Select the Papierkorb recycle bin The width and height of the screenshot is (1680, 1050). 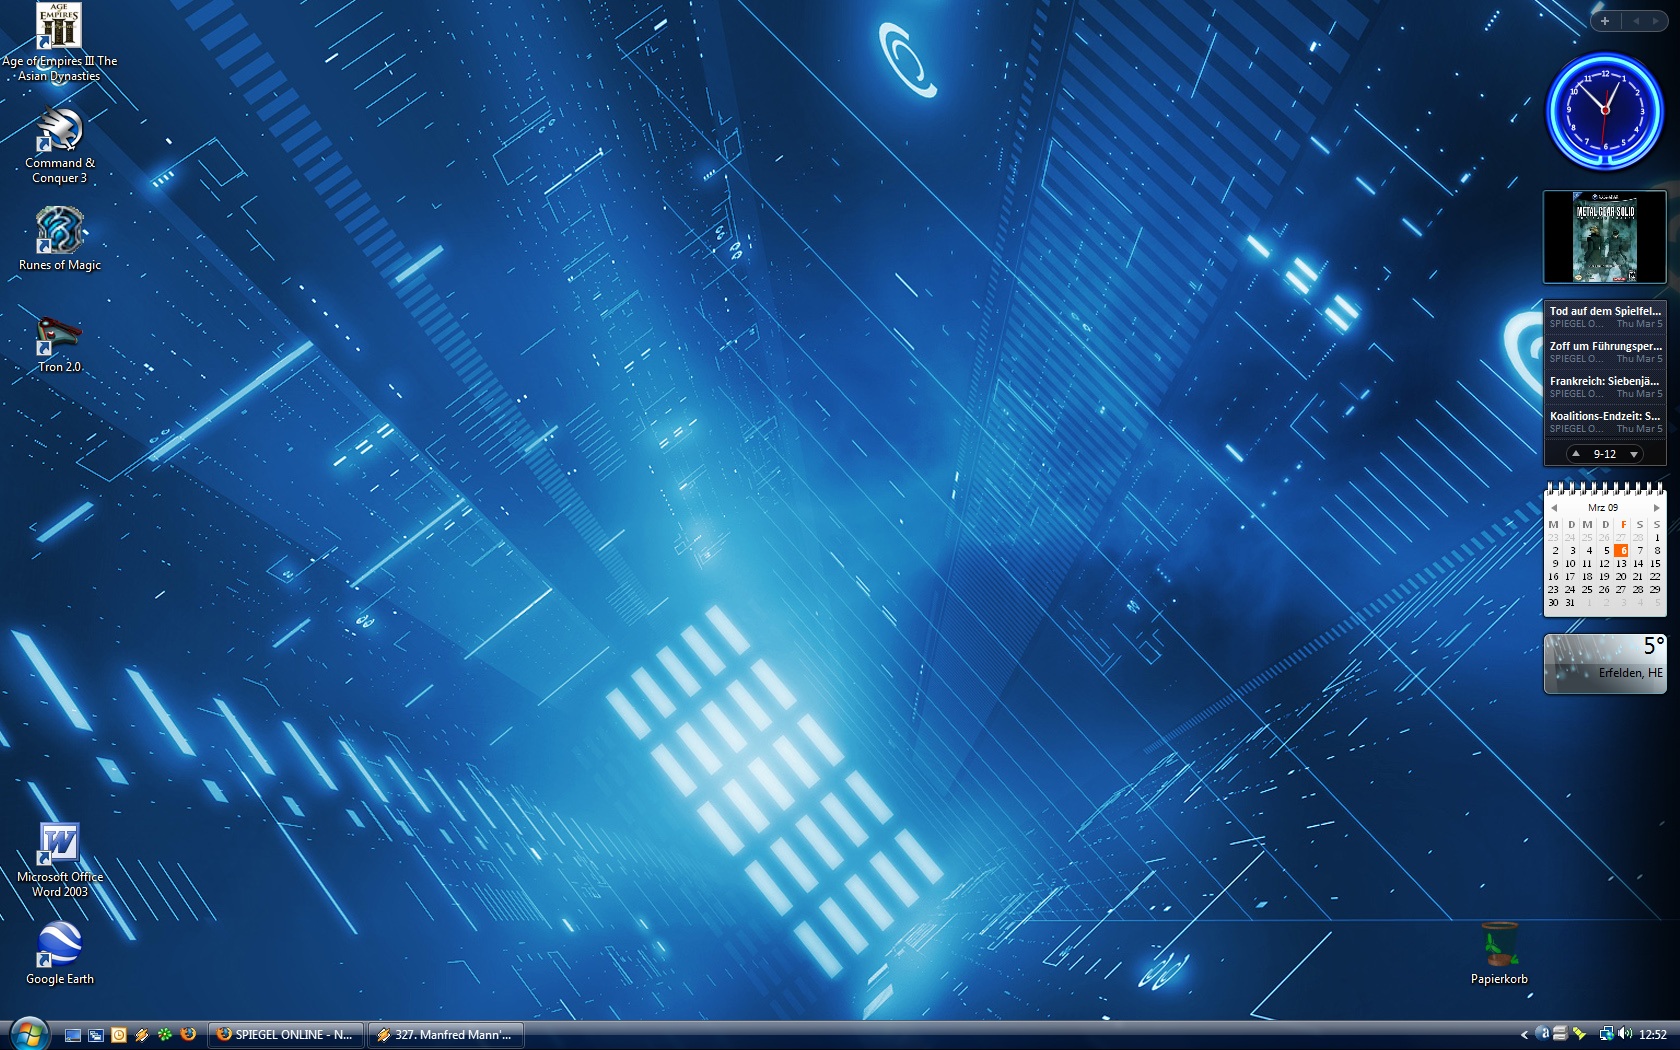(x=1499, y=945)
